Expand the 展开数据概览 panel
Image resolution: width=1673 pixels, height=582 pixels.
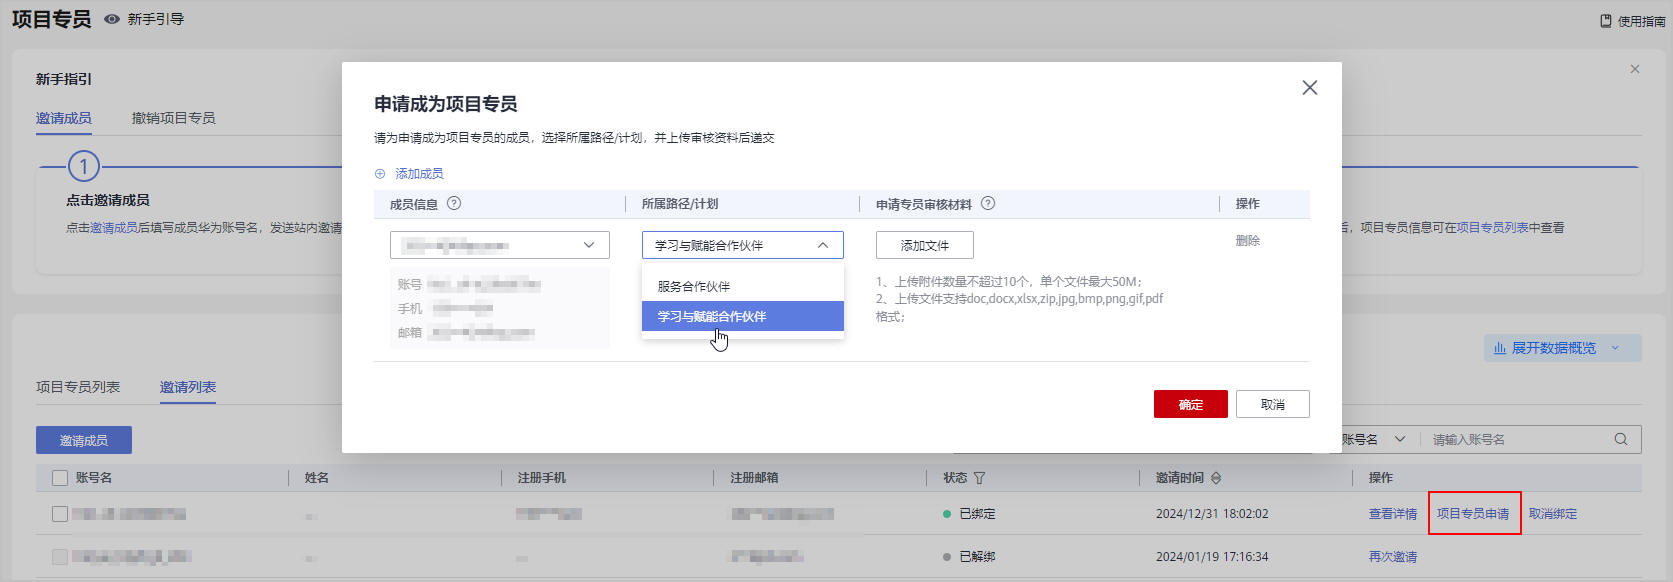coord(1561,348)
